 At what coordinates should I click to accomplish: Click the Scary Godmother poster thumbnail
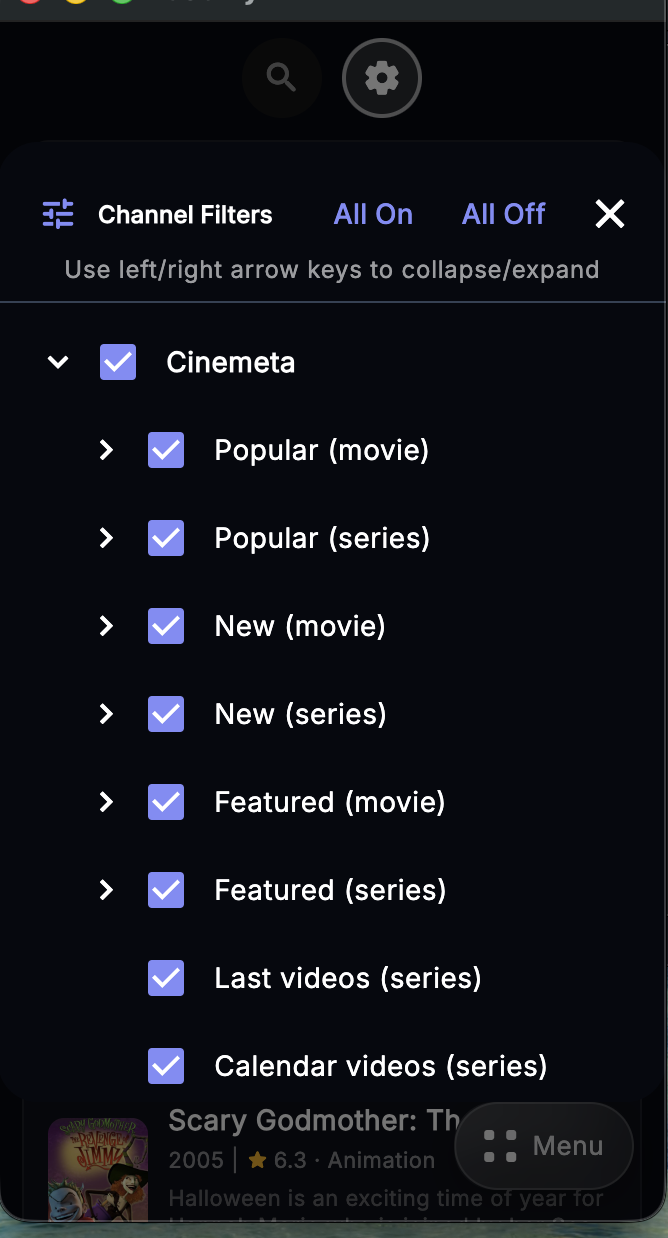pyautogui.click(x=98, y=1170)
